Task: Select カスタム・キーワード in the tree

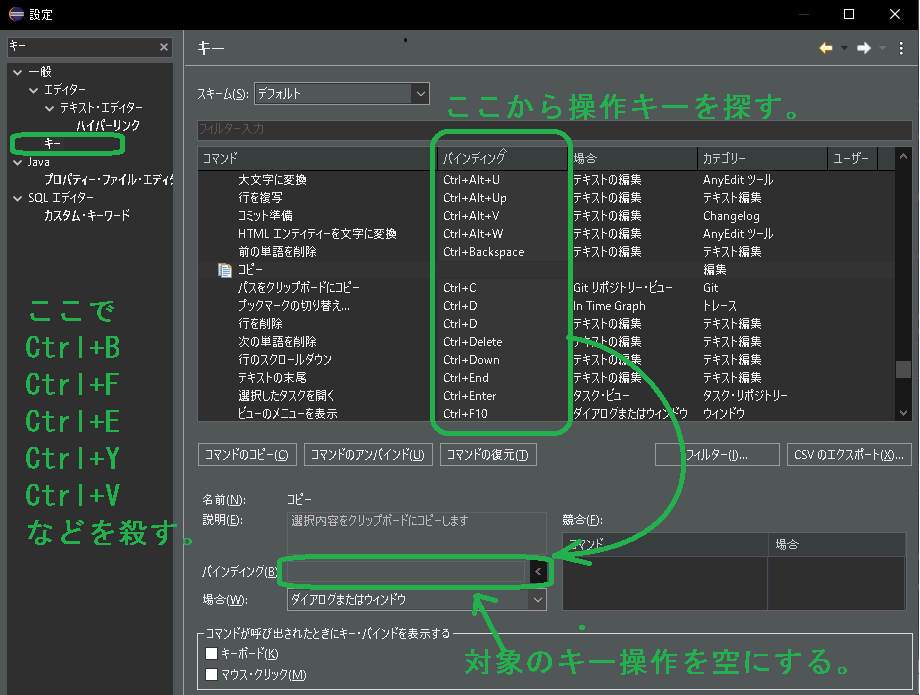Action: point(87,215)
